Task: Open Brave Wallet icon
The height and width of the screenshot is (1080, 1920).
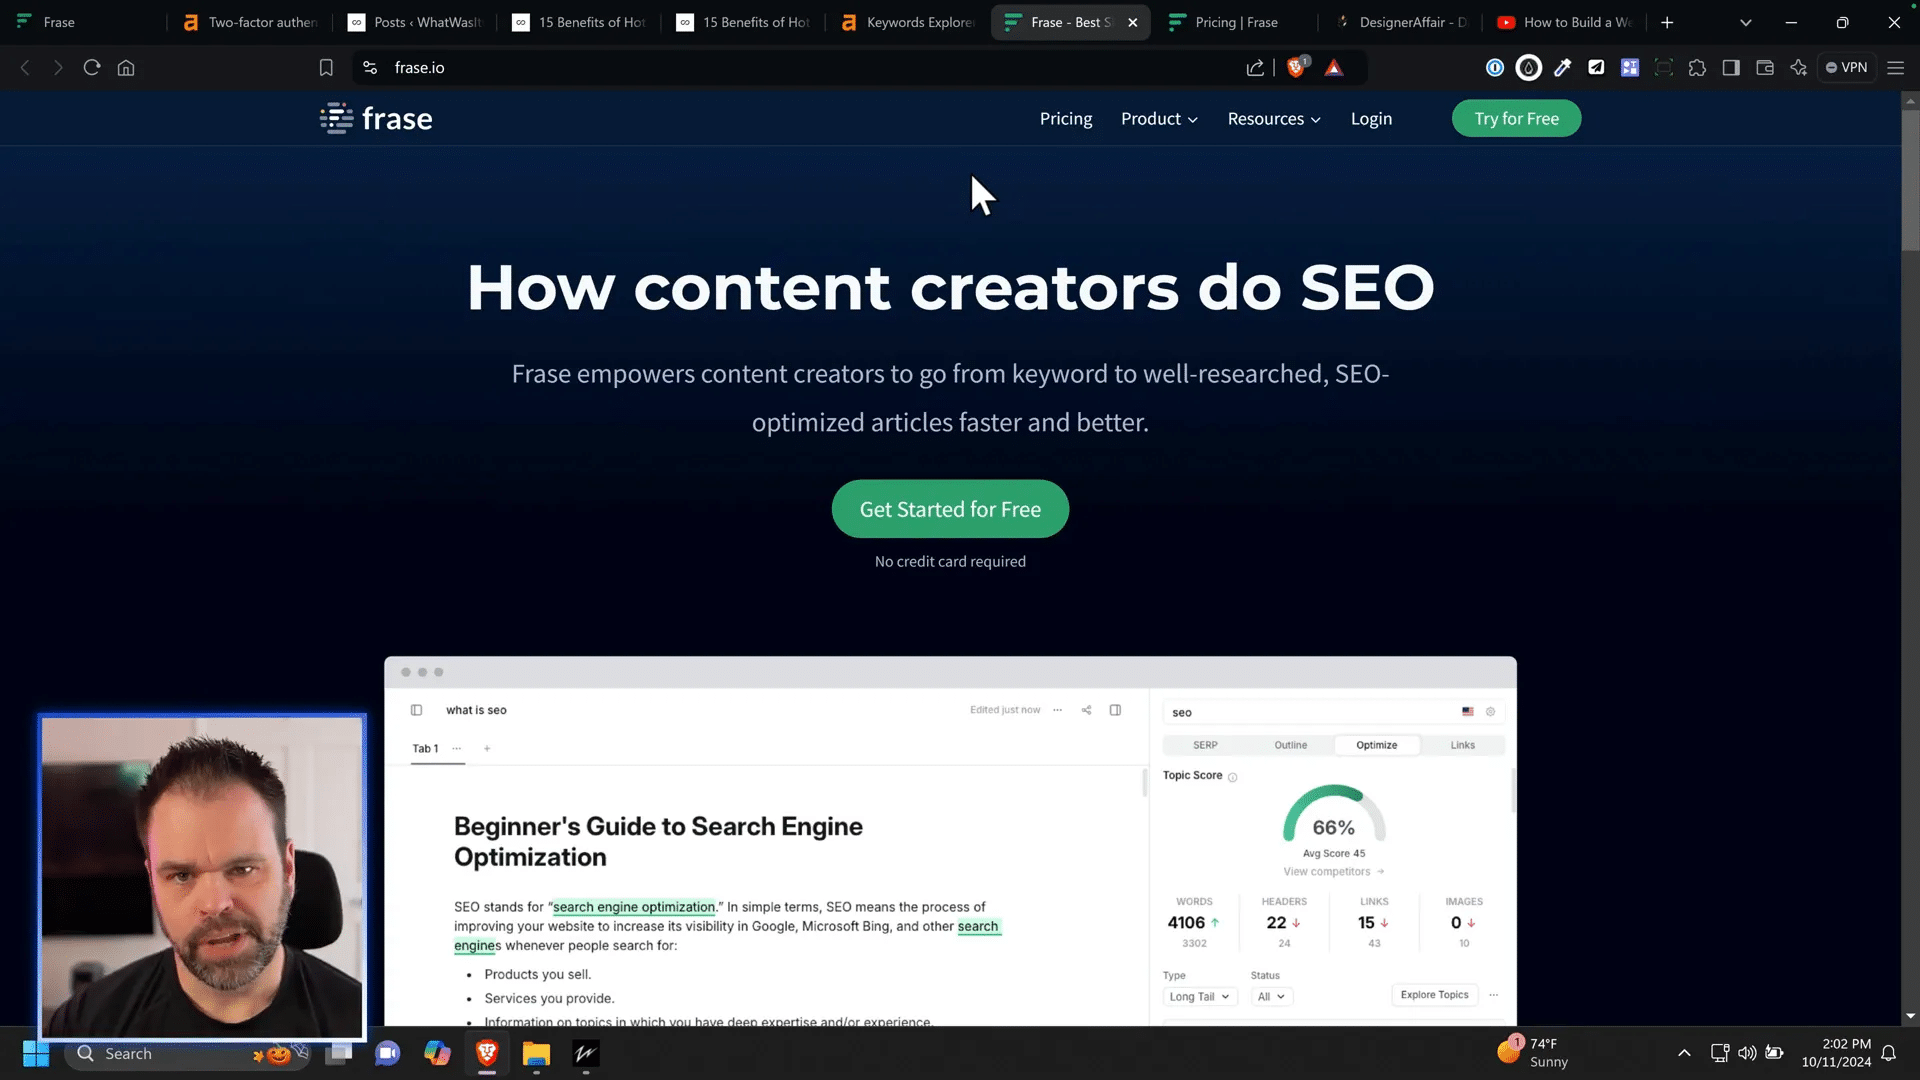Action: tap(1765, 67)
